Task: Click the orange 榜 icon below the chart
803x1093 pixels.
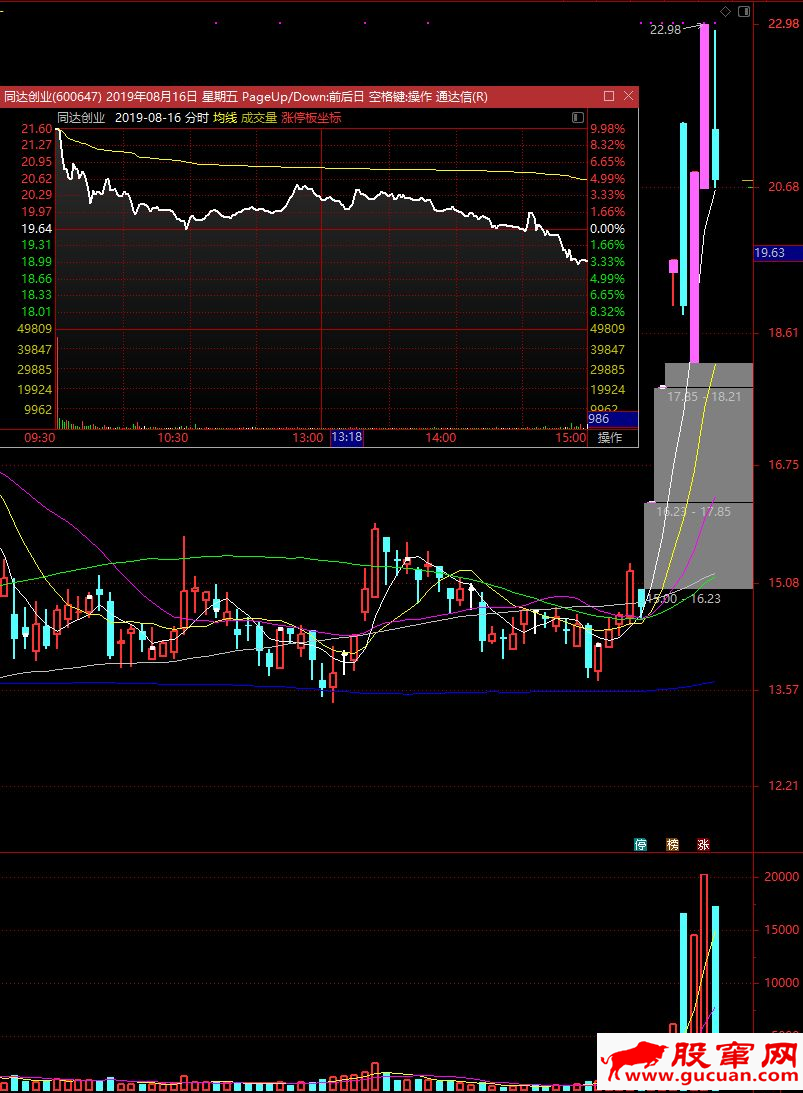Action: (x=672, y=844)
